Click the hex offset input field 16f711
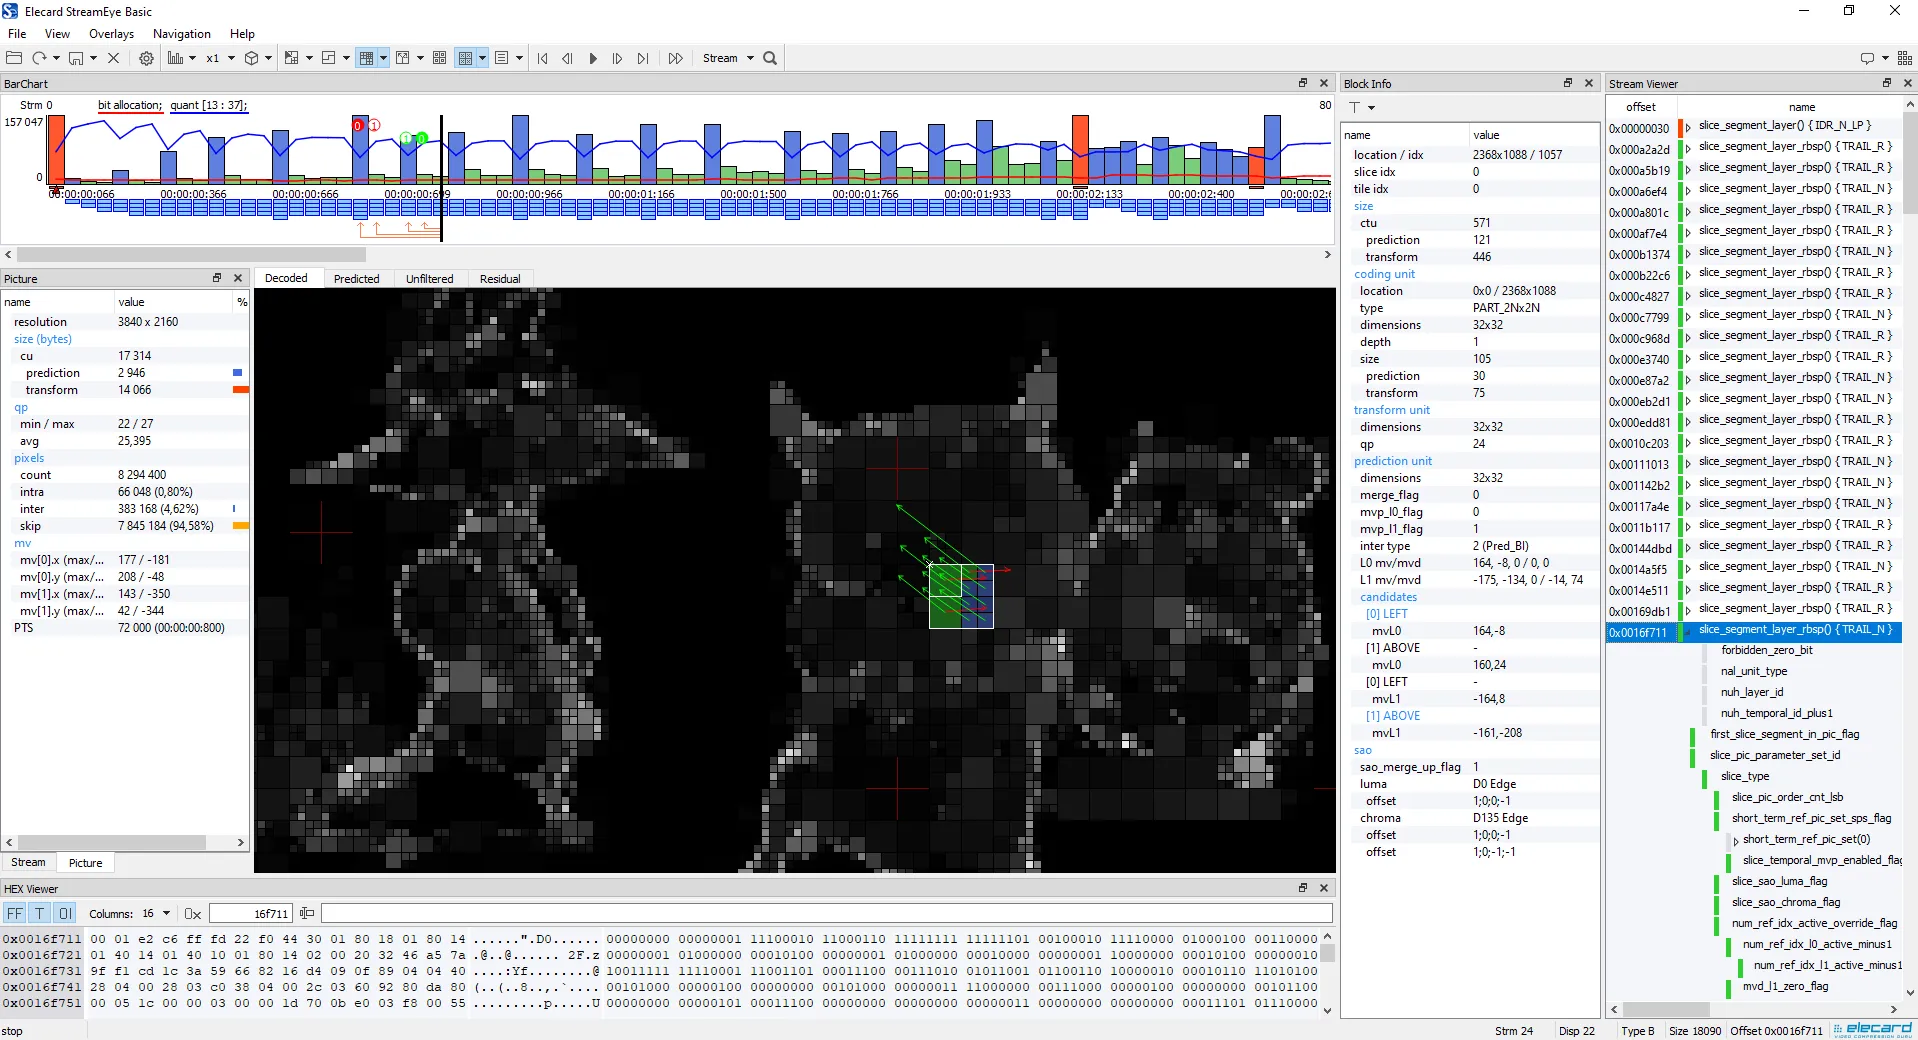Viewport: 1918px width, 1040px height. [250, 913]
